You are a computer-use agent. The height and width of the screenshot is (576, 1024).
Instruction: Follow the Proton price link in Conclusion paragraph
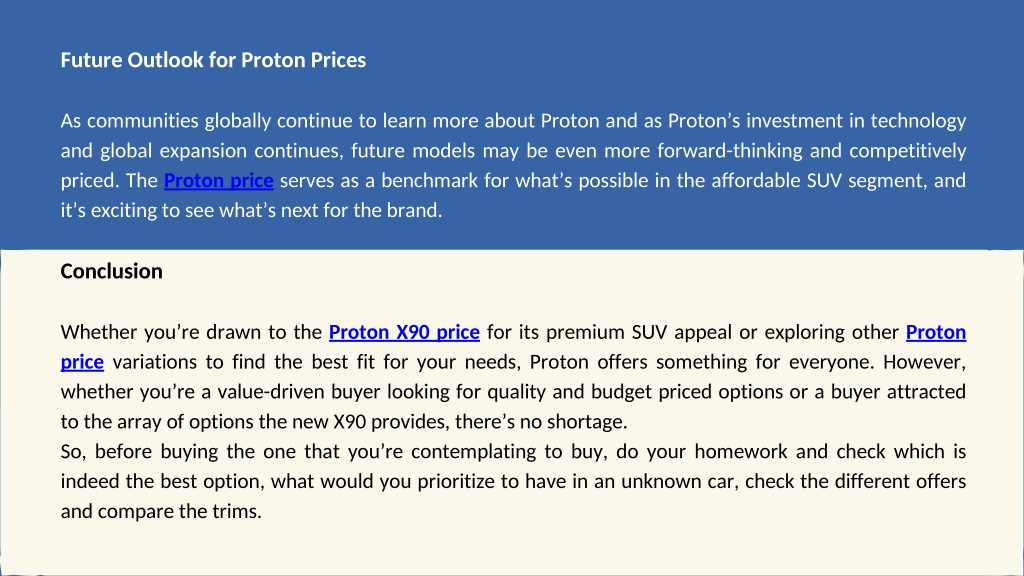tap(935, 332)
